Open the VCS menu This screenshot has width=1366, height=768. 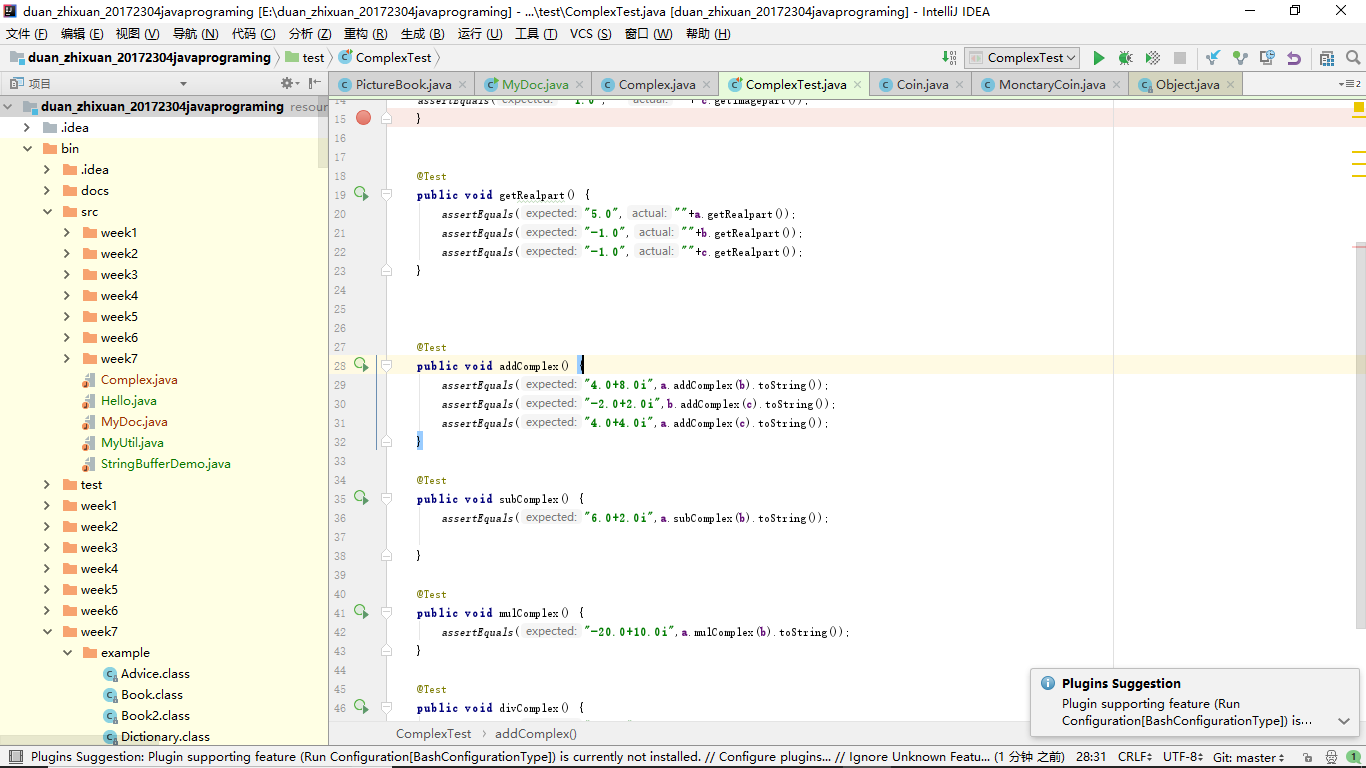click(x=590, y=34)
